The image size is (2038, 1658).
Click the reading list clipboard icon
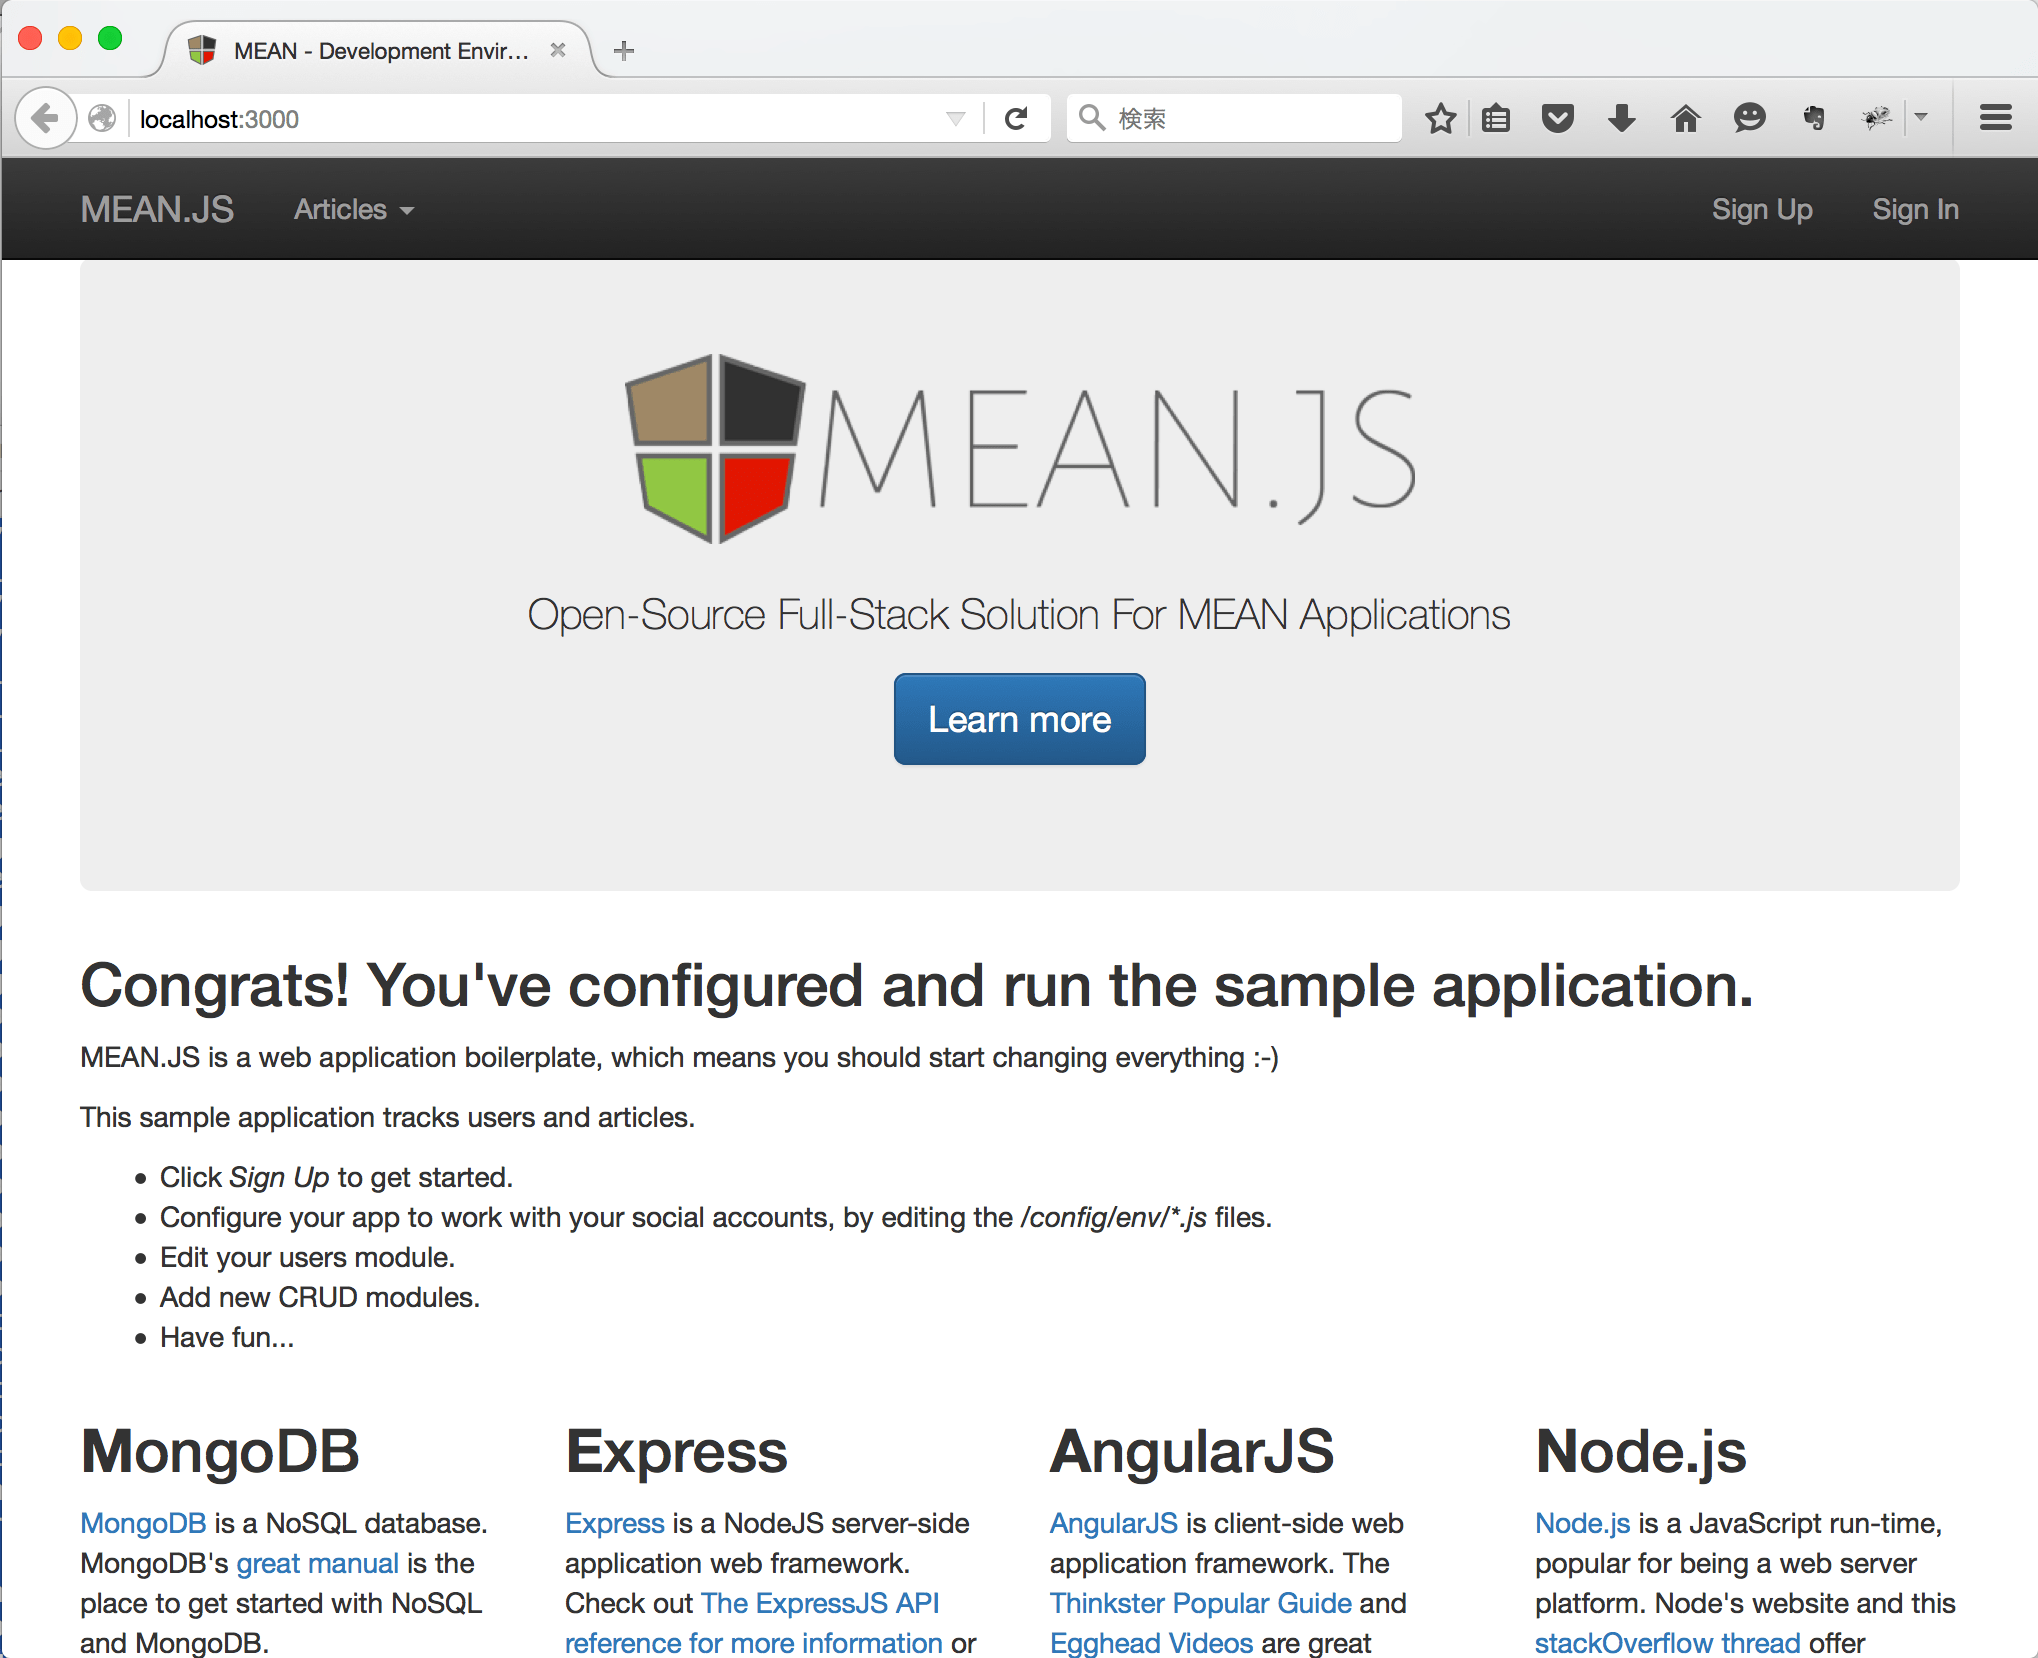click(x=1496, y=118)
